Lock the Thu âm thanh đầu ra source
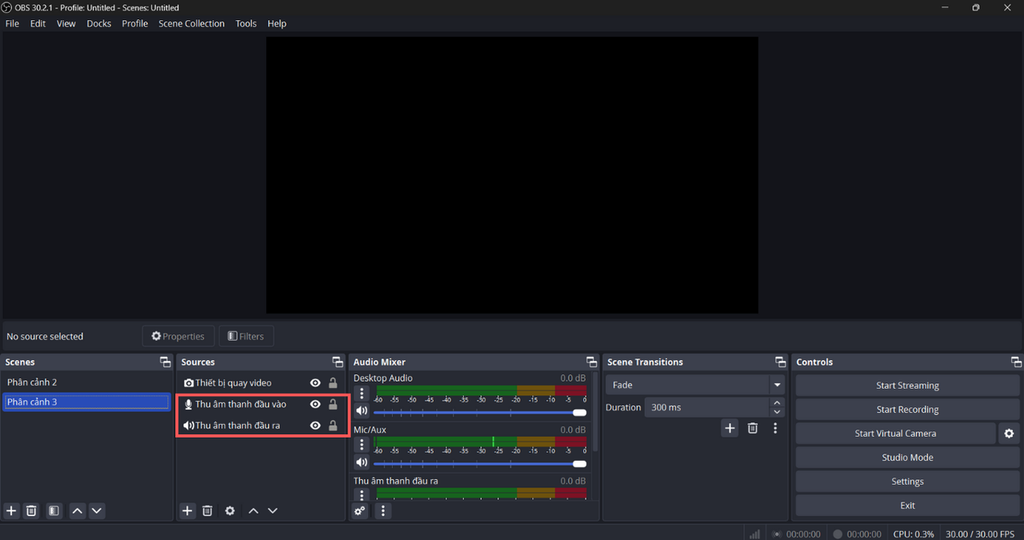The height and width of the screenshot is (540, 1024). 333,426
